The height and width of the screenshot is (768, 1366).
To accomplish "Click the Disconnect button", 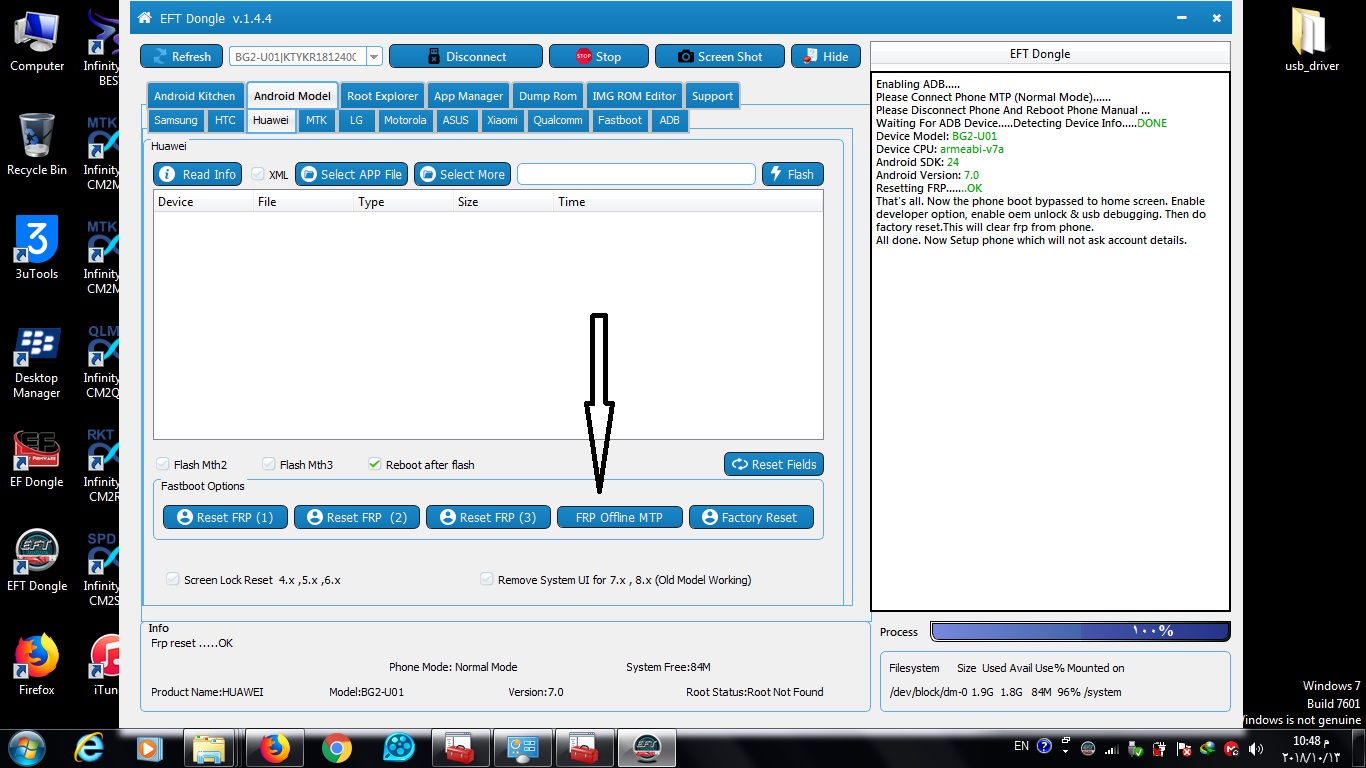I will [466, 57].
